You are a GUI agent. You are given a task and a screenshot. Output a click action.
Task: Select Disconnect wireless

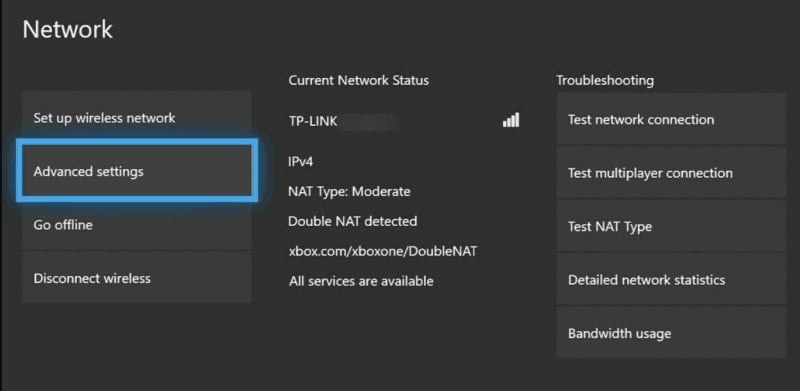tap(137, 278)
